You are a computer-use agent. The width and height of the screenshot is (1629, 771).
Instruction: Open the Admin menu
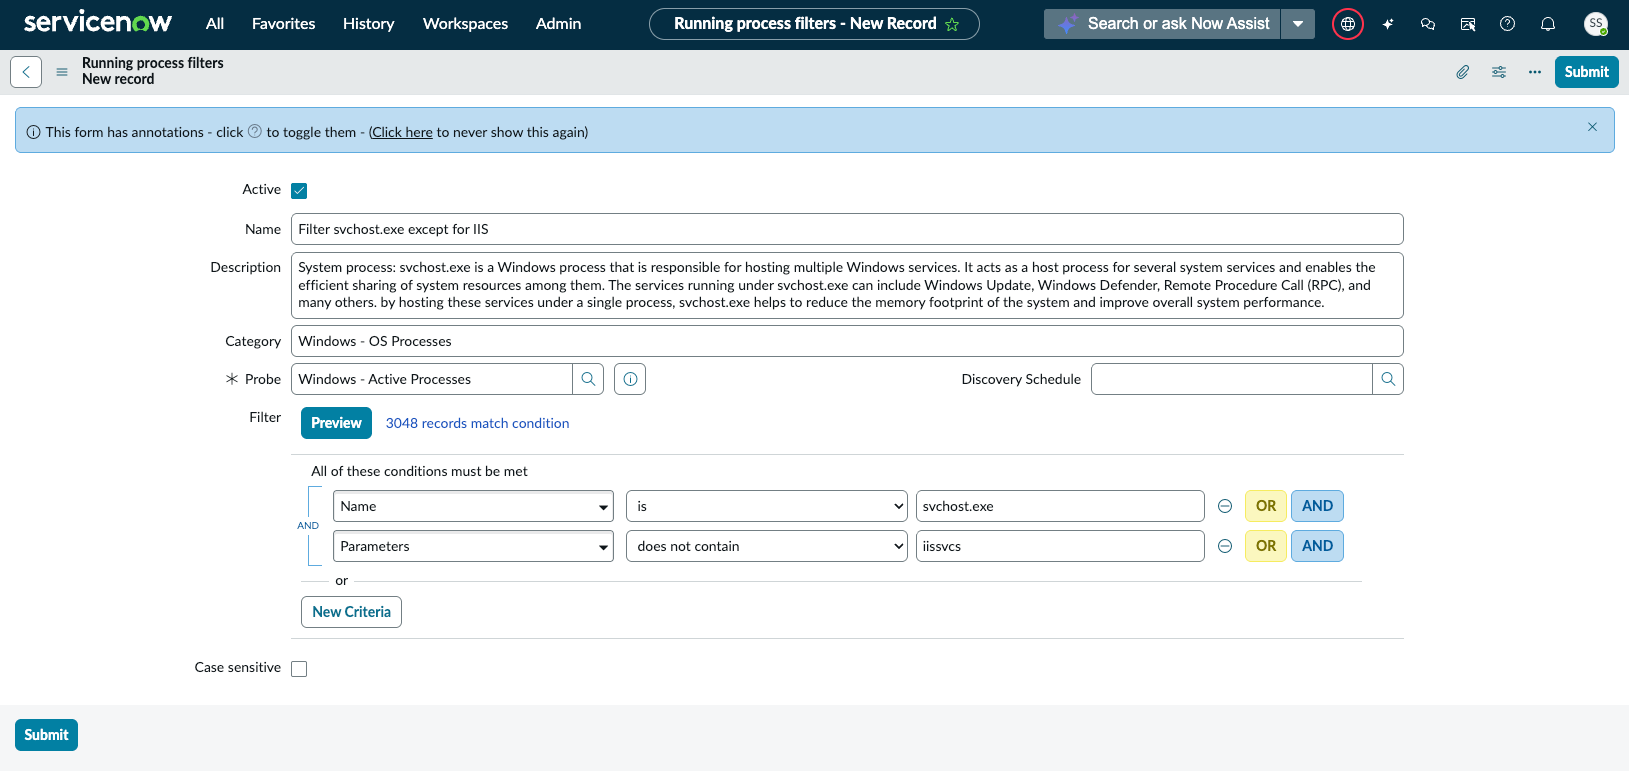(x=559, y=24)
